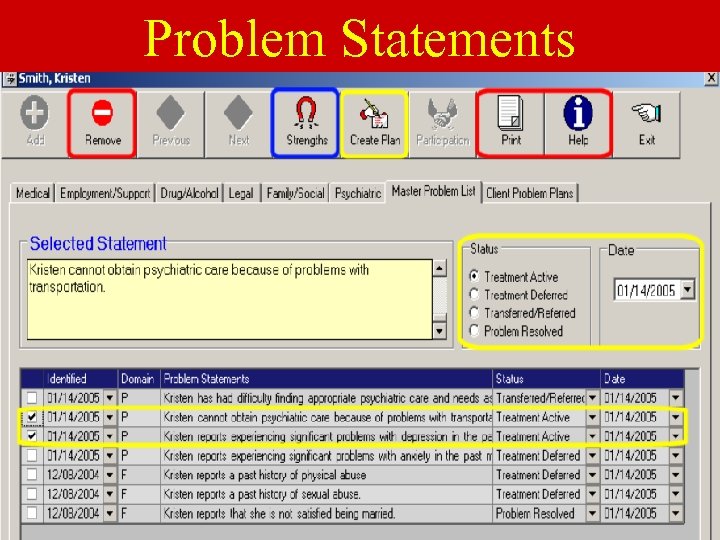Open Status dropdown for physical abuse row
The width and height of the screenshot is (720, 540).
coord(592,474)
